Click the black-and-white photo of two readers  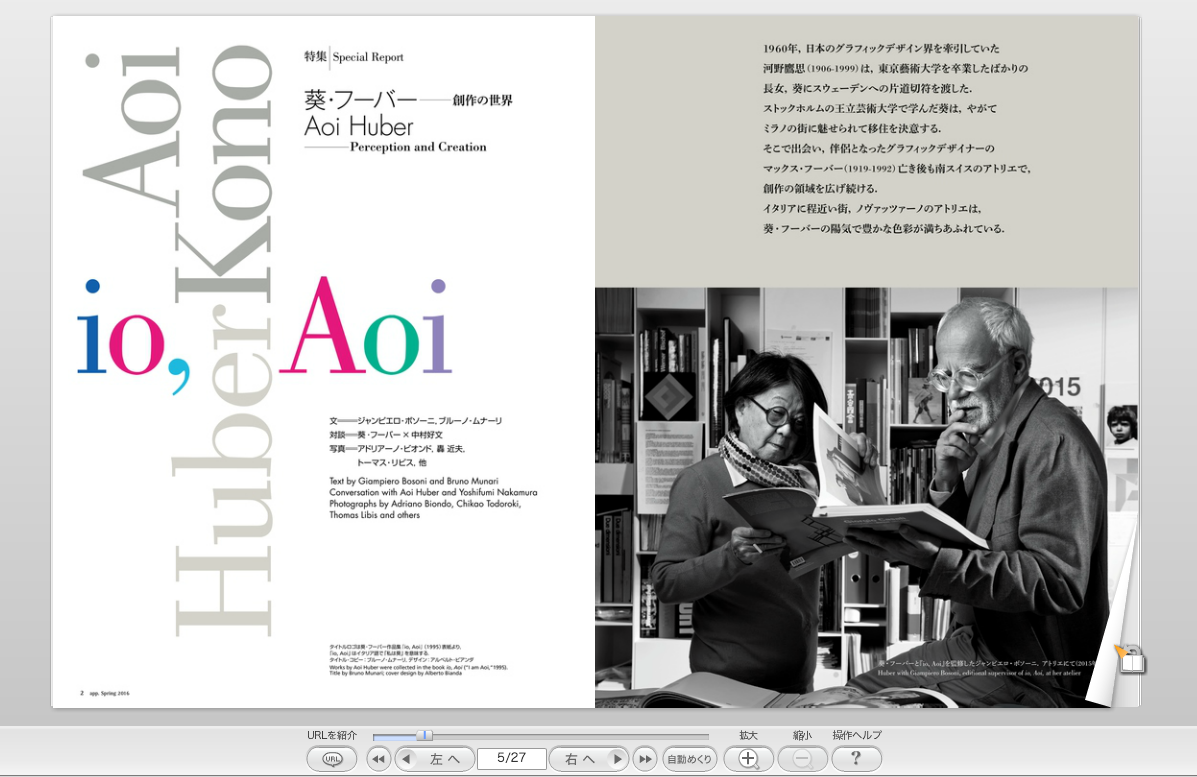pos(866,498)
